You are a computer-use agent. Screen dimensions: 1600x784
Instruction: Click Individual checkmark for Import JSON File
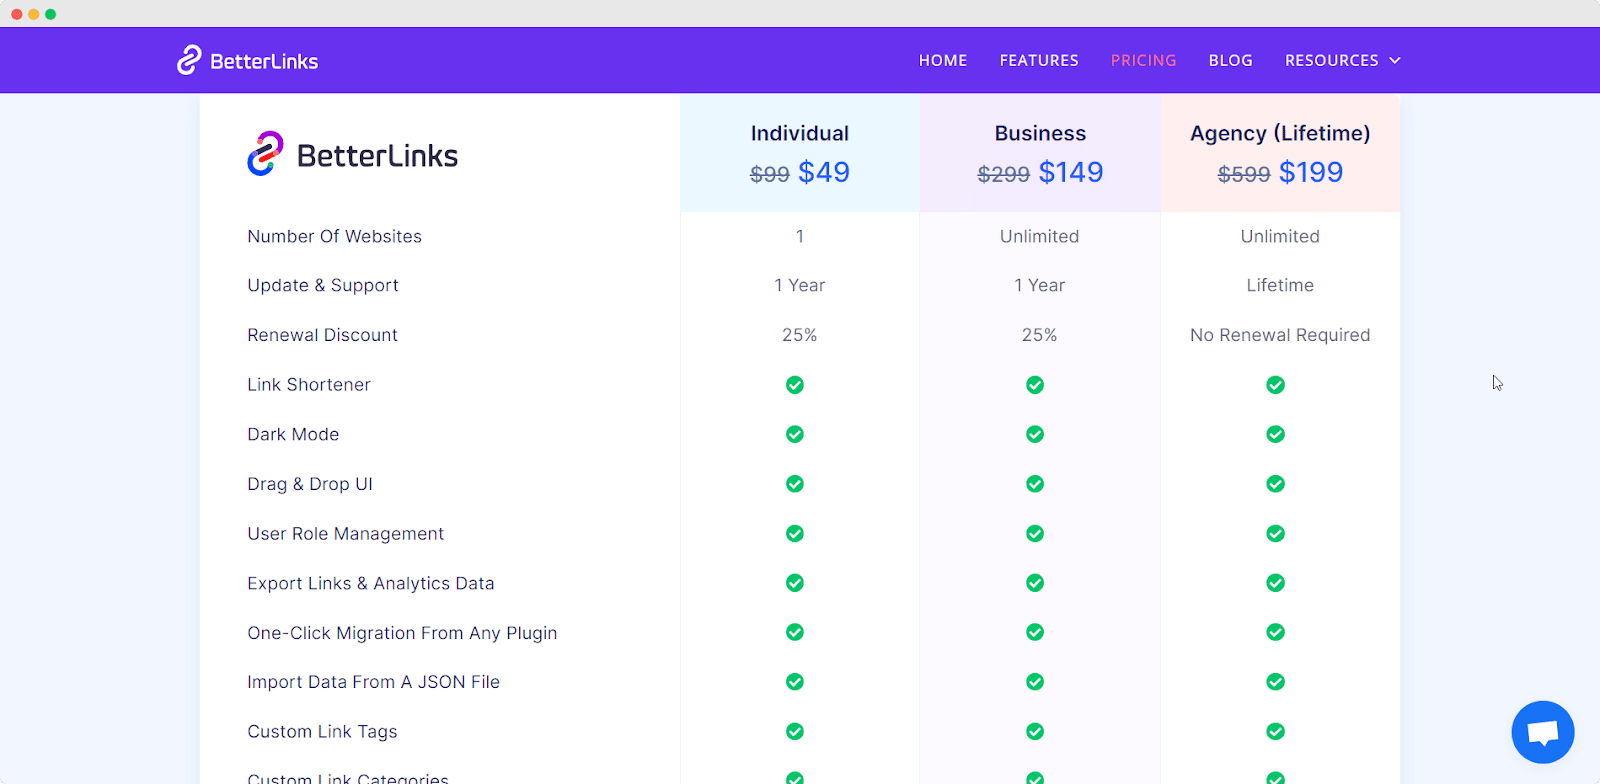[795, 682]
